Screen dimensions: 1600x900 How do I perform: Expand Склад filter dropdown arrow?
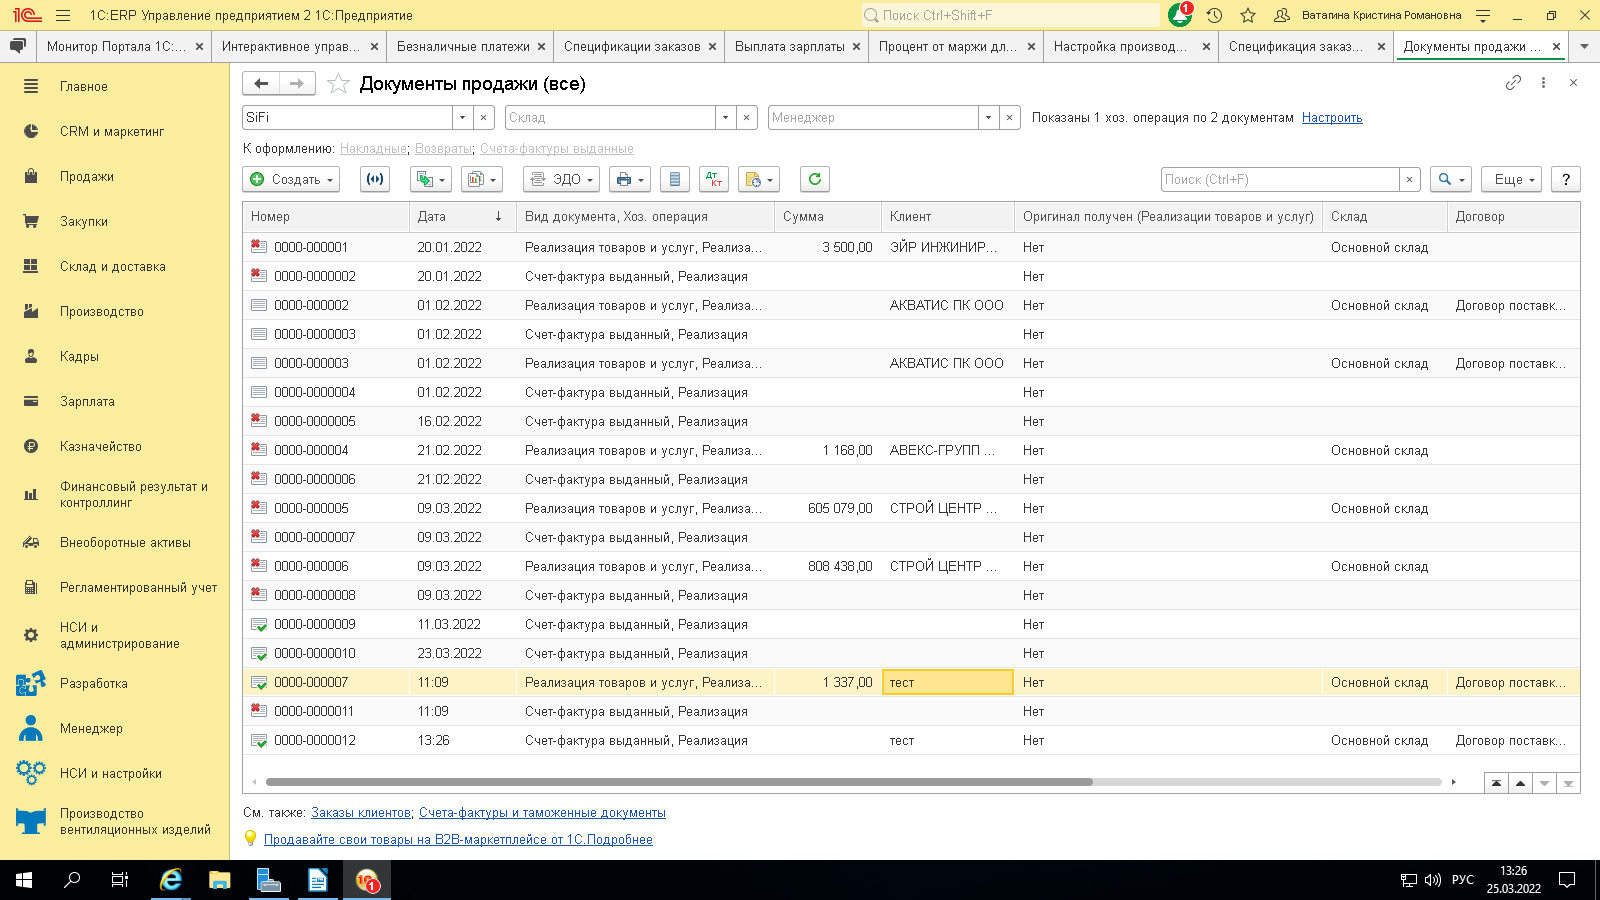[725, 118]
